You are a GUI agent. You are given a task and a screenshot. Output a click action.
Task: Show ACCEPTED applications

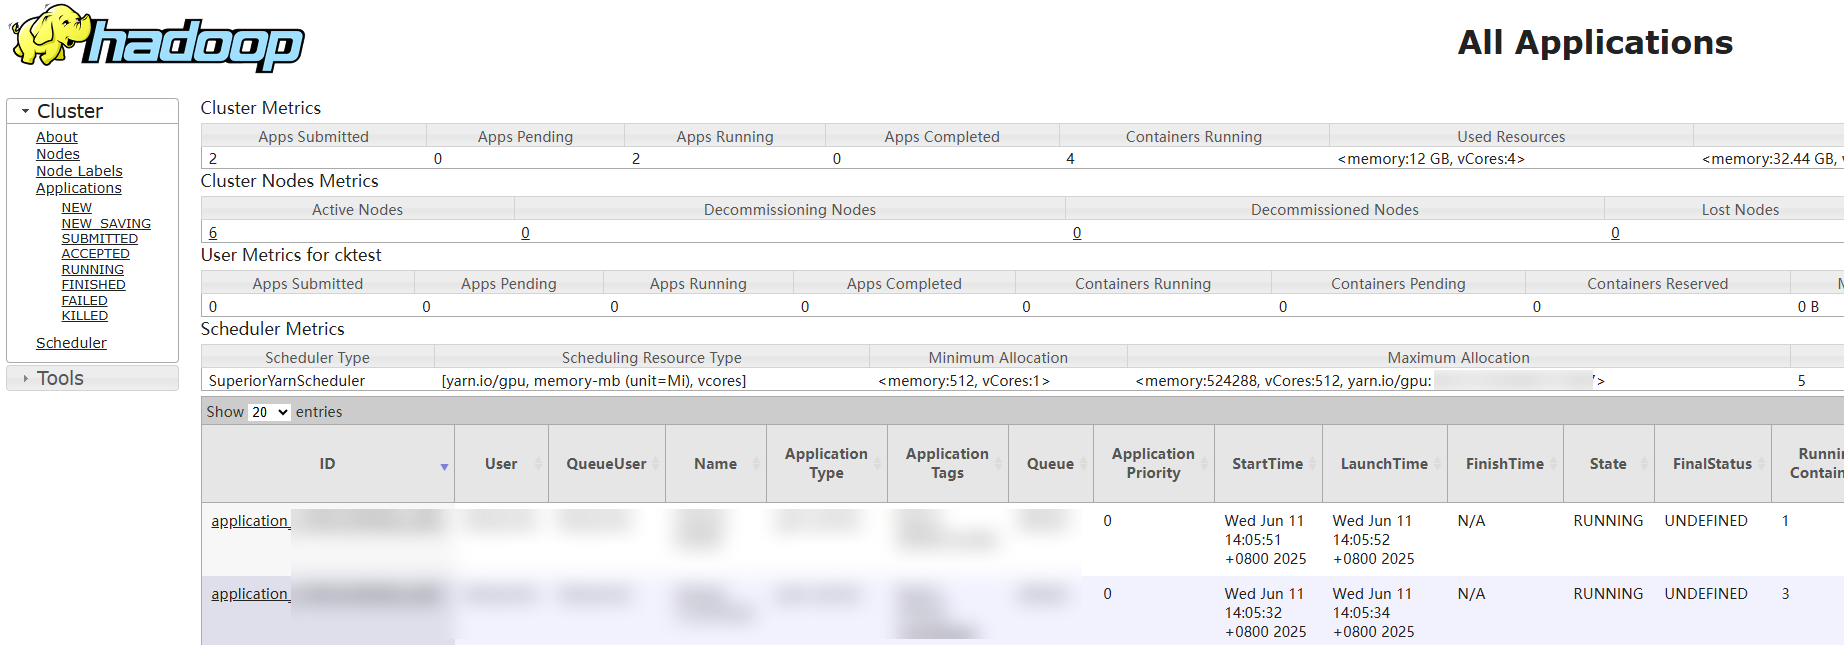point(95,254)
